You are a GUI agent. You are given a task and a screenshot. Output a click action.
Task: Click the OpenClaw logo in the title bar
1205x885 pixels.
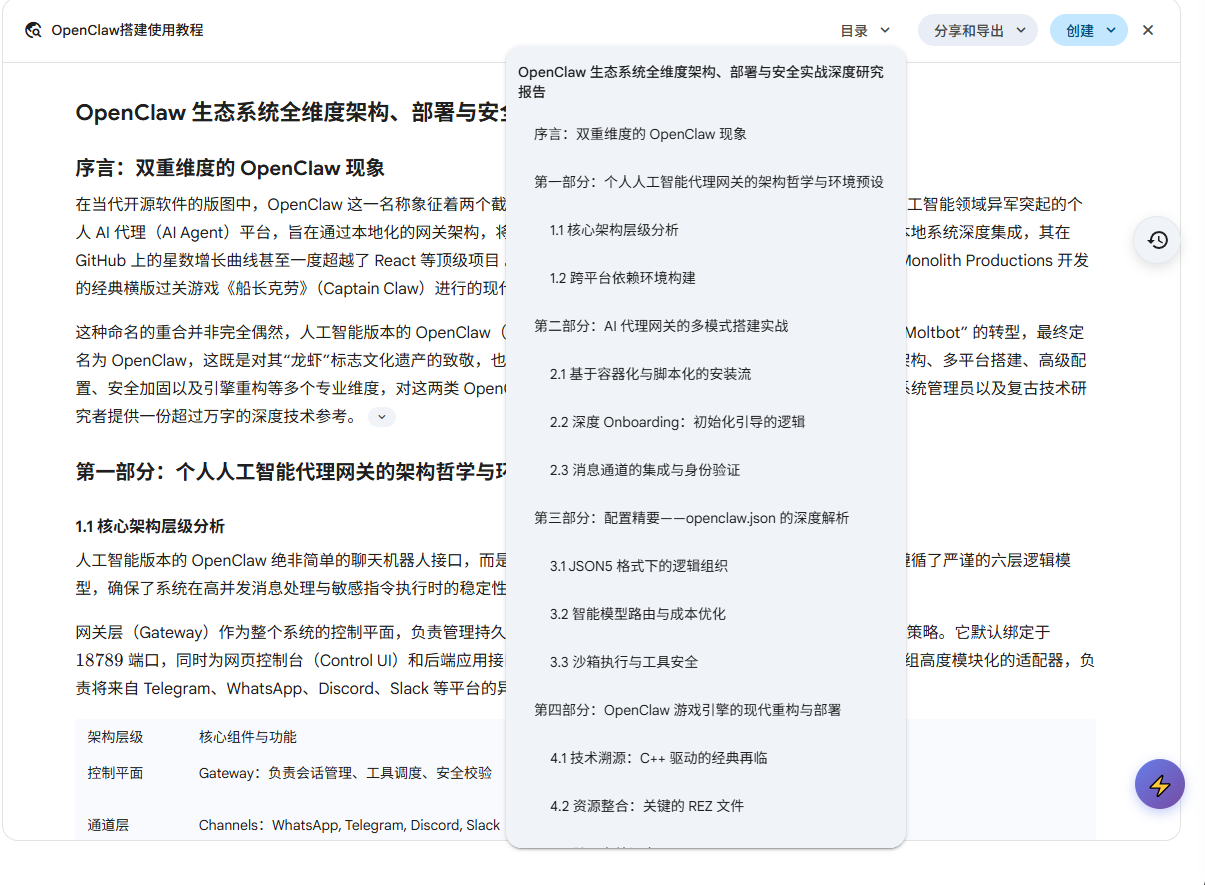coord(32,30)
